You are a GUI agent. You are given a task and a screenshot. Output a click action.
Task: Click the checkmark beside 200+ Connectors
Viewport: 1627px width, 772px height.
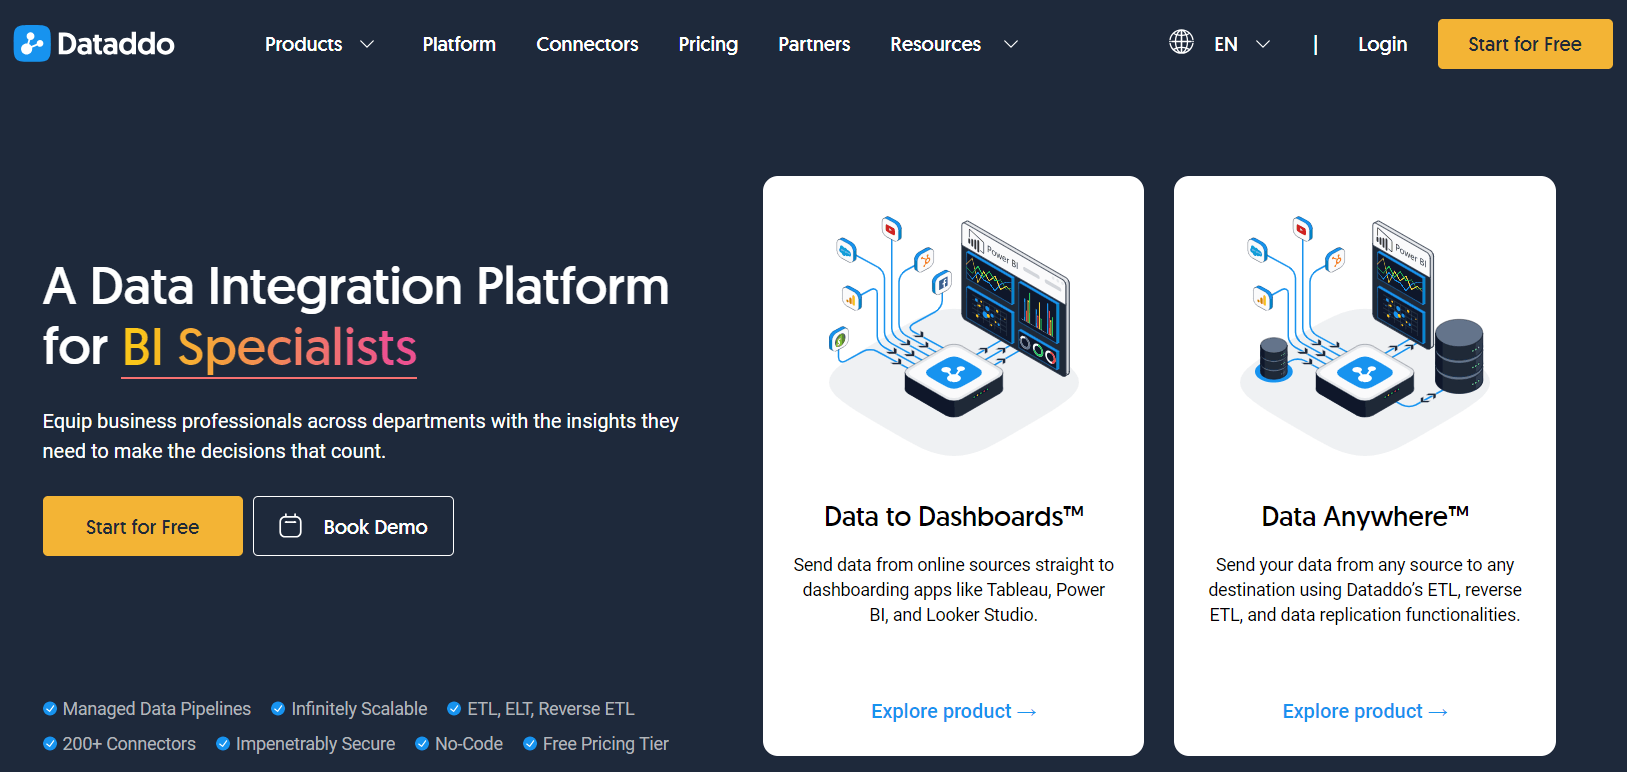(x=50, y=744)
